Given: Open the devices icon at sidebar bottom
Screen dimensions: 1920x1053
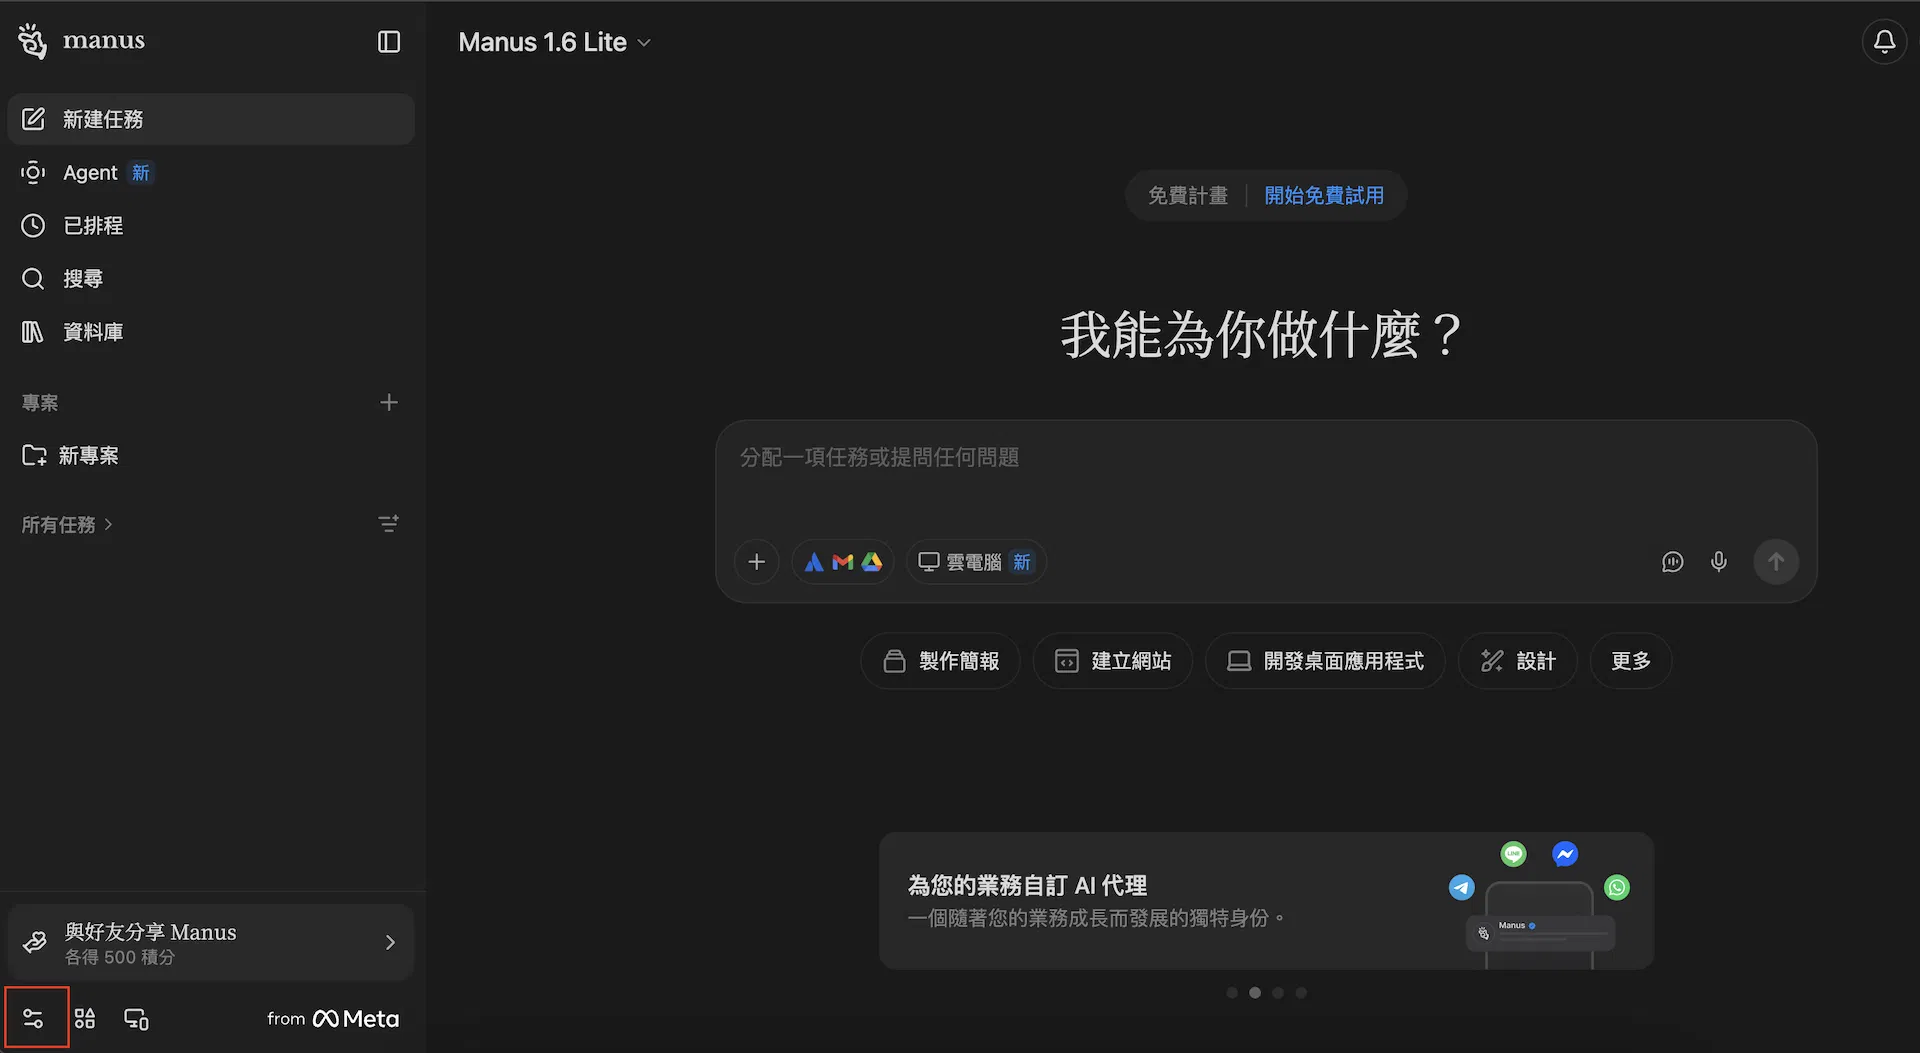Looking at the screenshot, I should (136, 1019).
